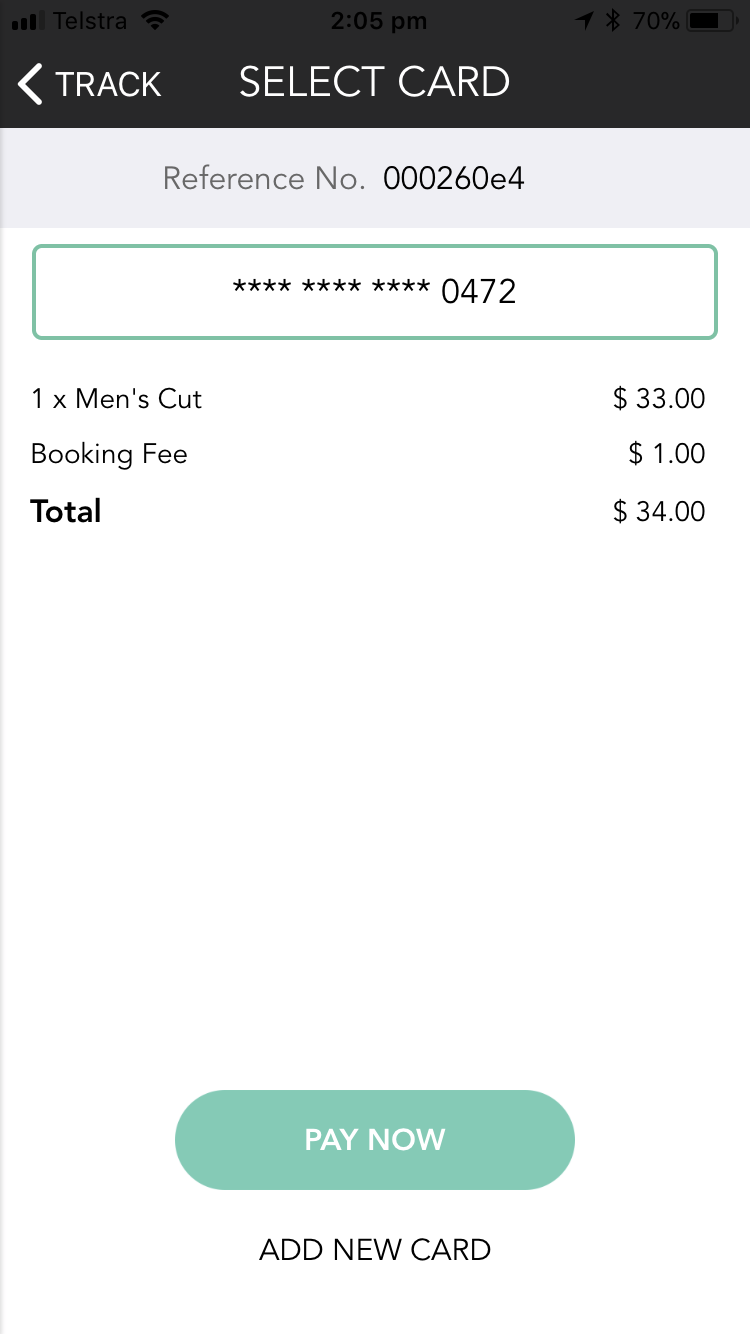Viewport: 750px width, 1334px height.
Task: Go back via the TRACK label
Action: coord(108,85)
